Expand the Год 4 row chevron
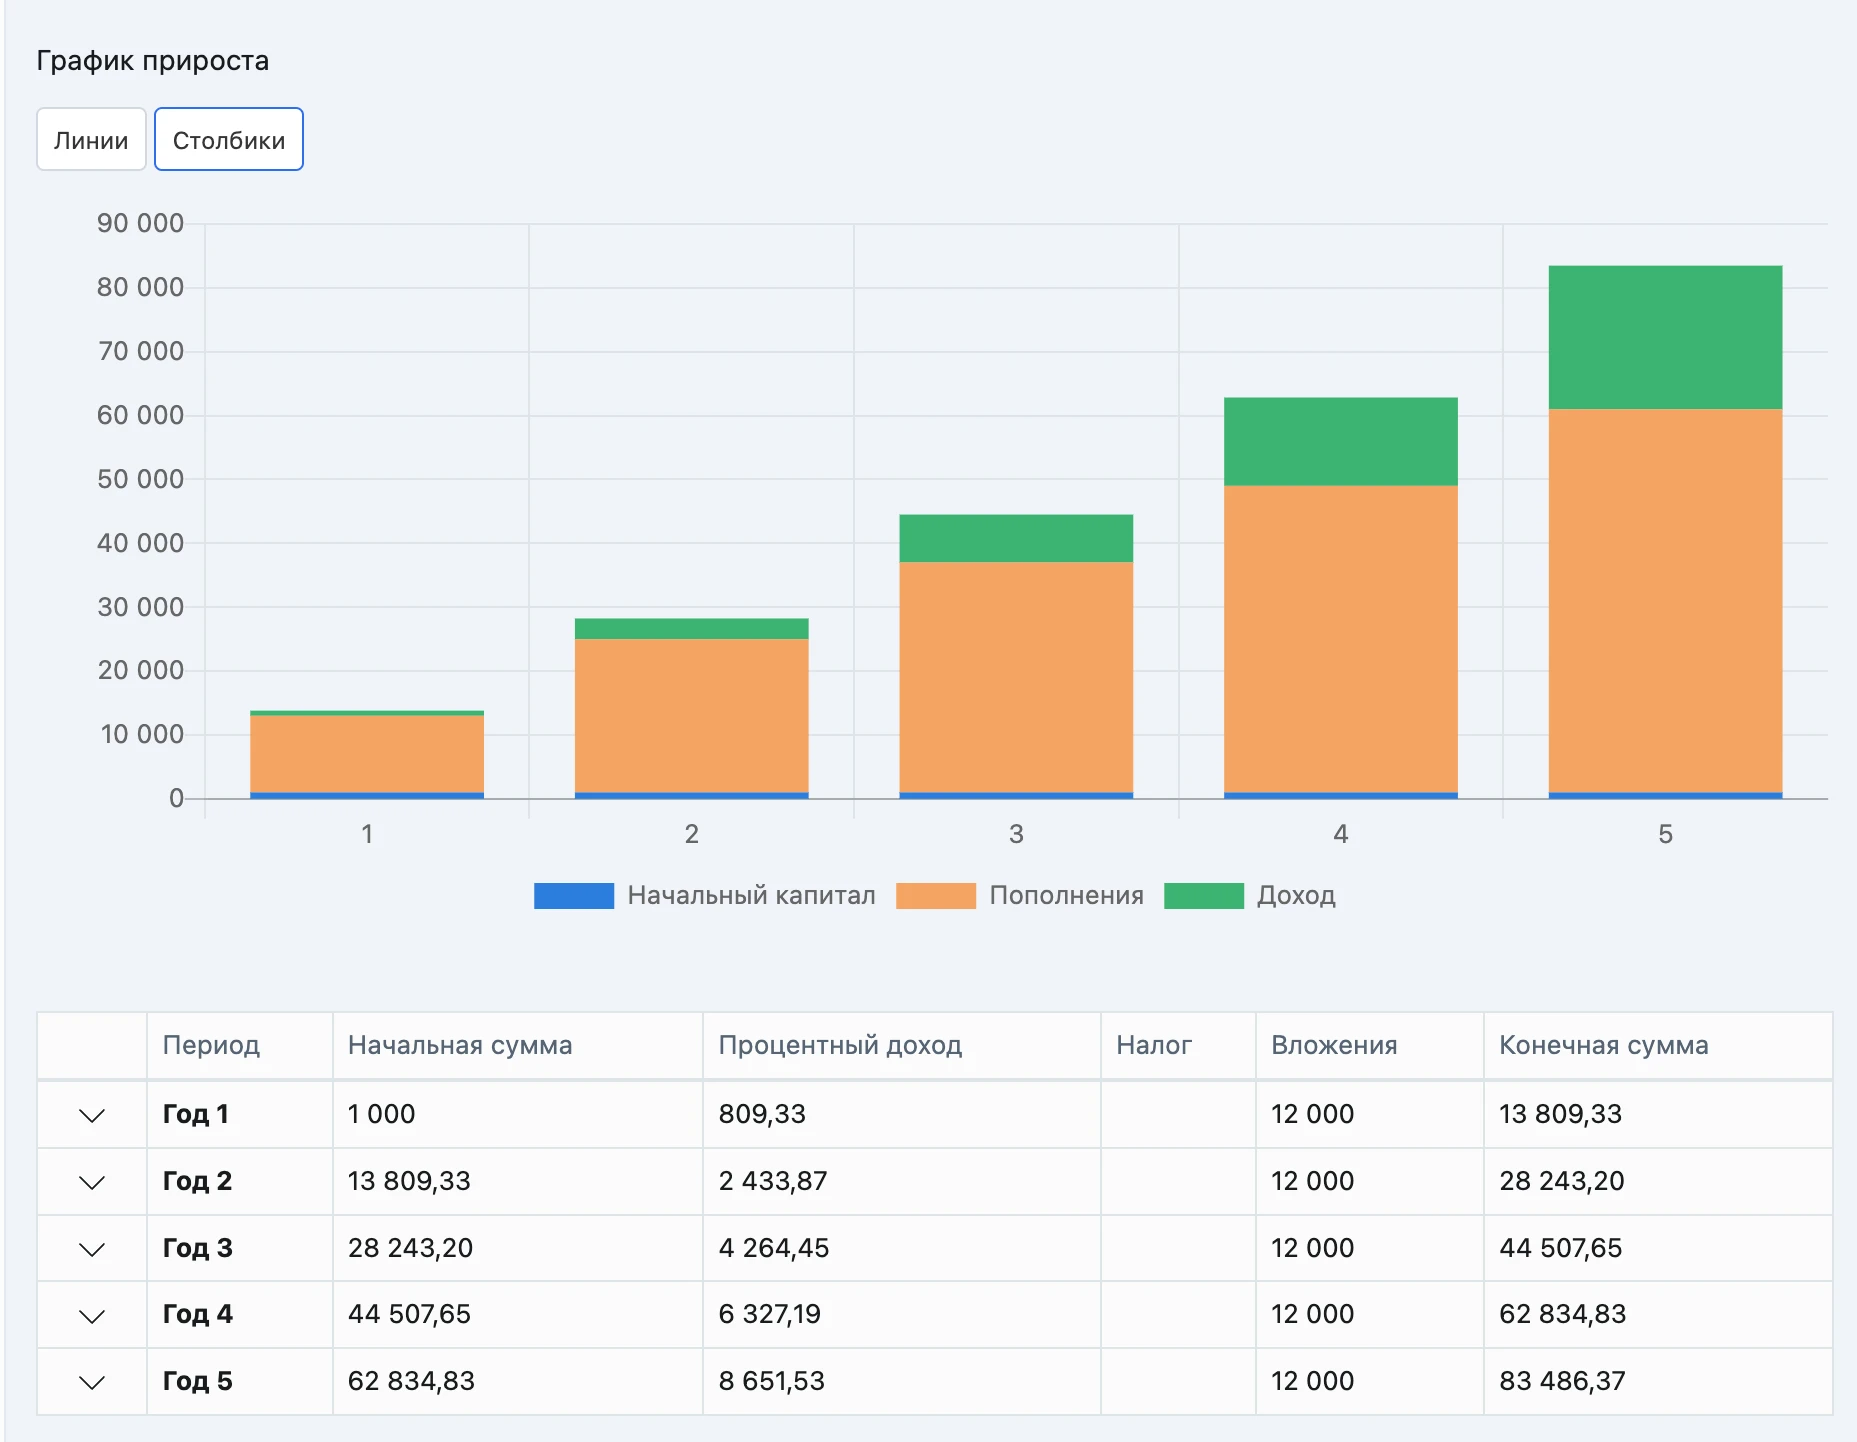Image resolution: width=1857 pixels, height=1442 pixels. click(92, 1316)
